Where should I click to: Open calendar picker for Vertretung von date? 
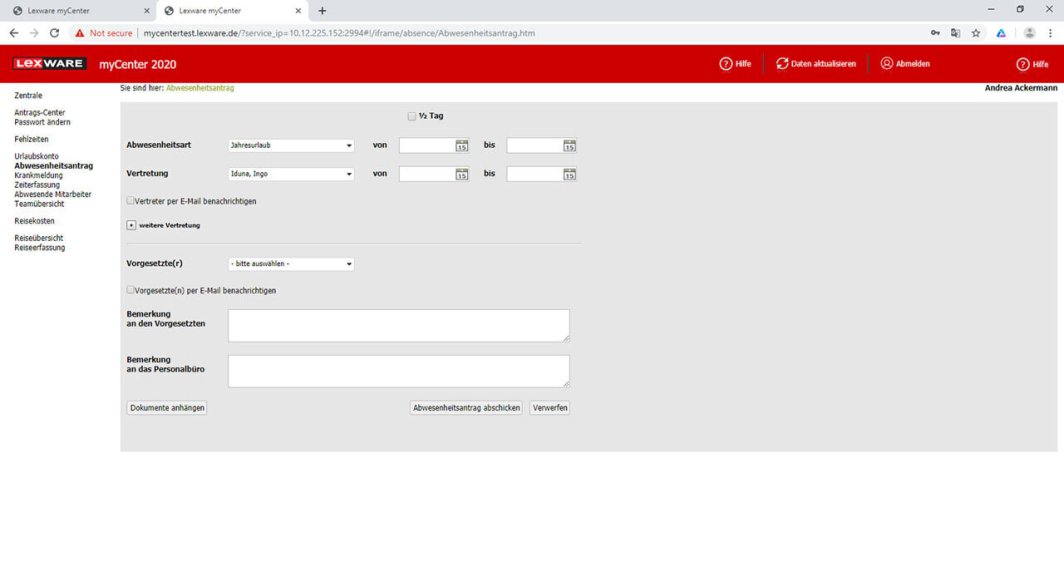coord(461,174)
